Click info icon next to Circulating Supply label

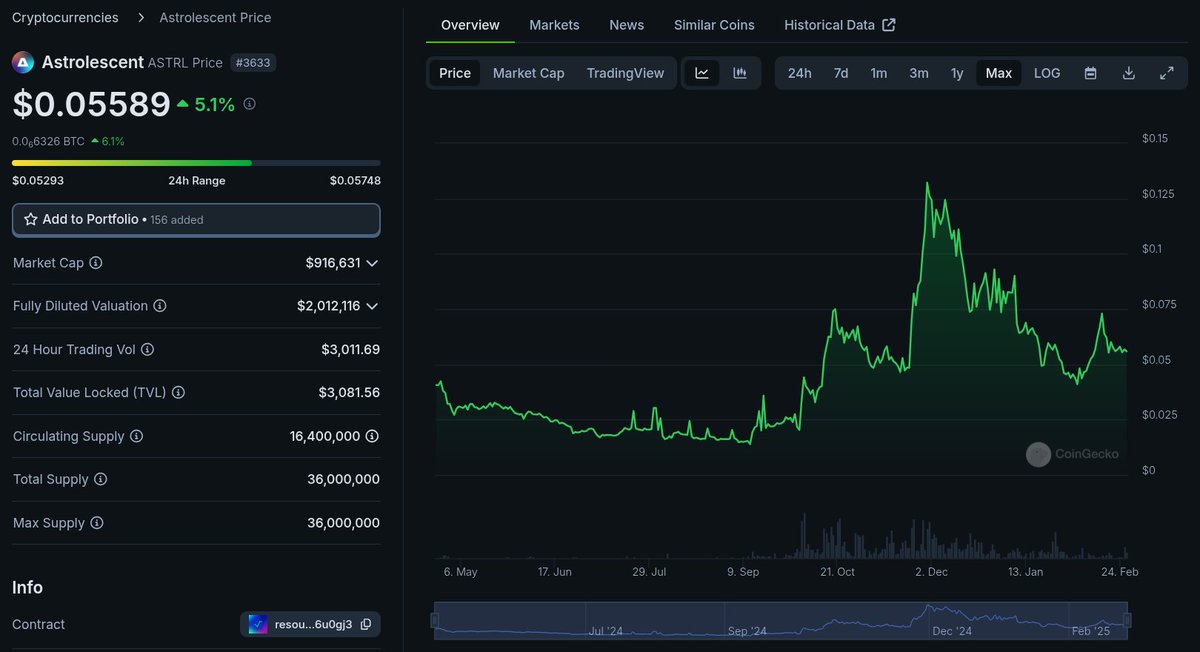(137, 437)
